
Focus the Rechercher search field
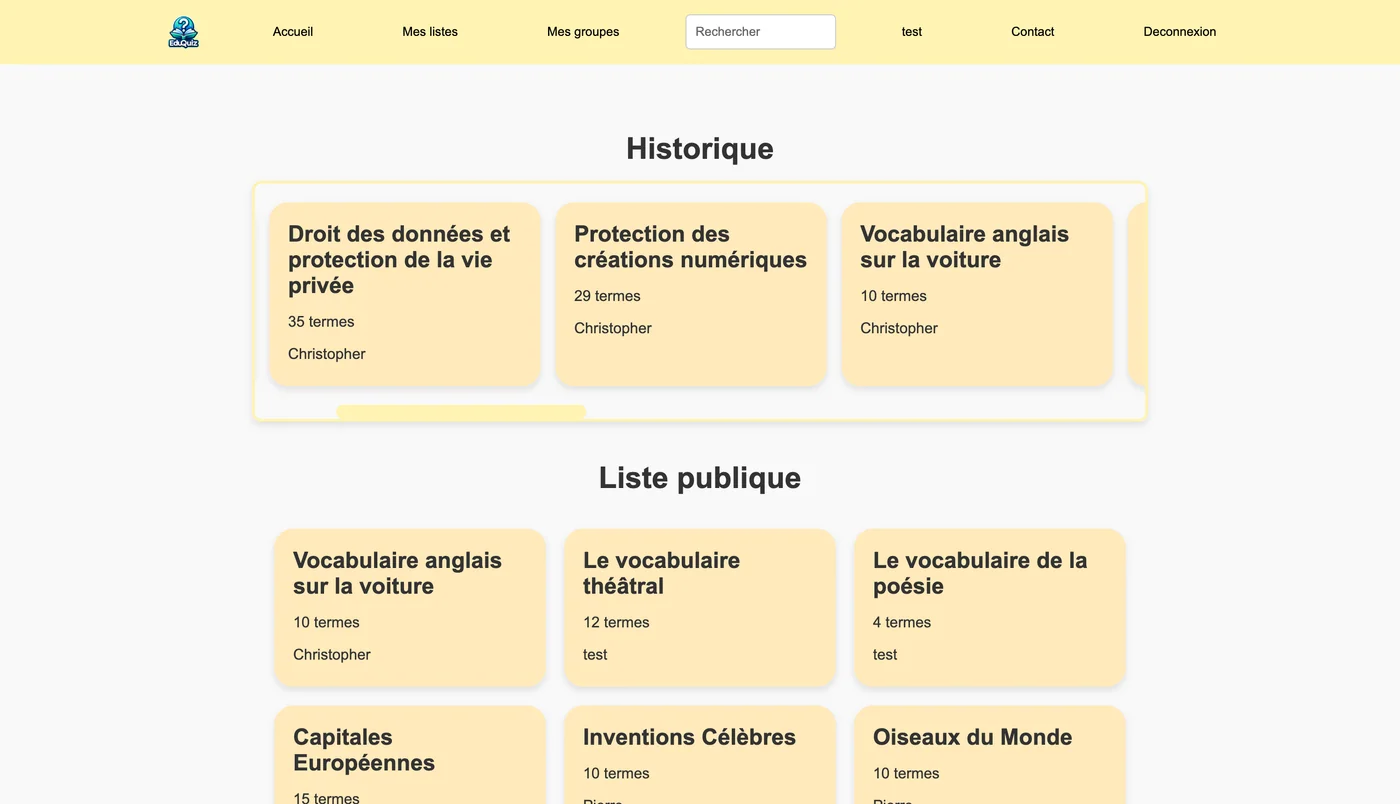(x=761, y=32)
